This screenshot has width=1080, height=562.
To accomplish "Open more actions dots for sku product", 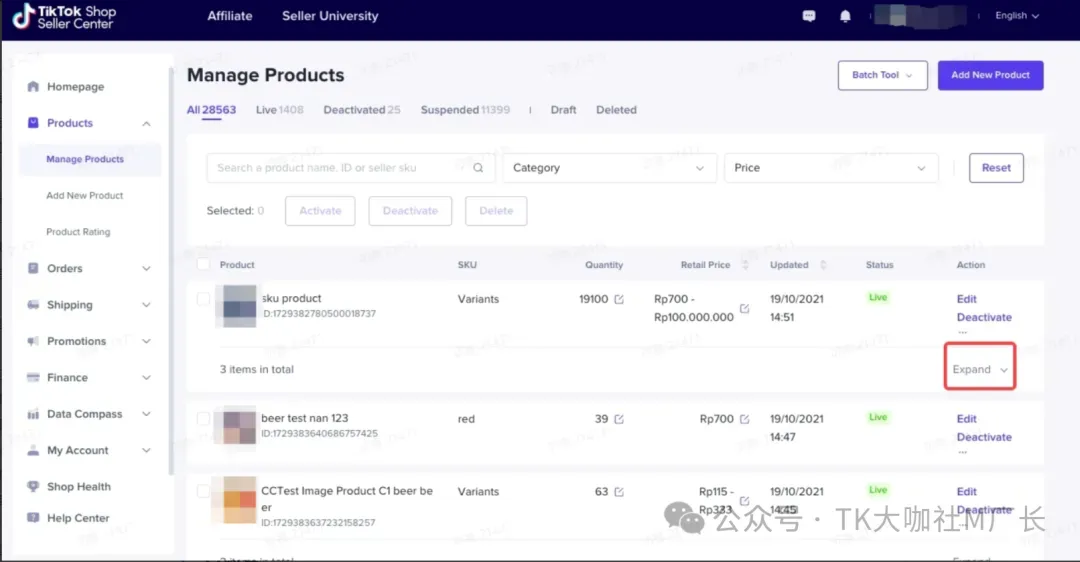I will 963,333.
